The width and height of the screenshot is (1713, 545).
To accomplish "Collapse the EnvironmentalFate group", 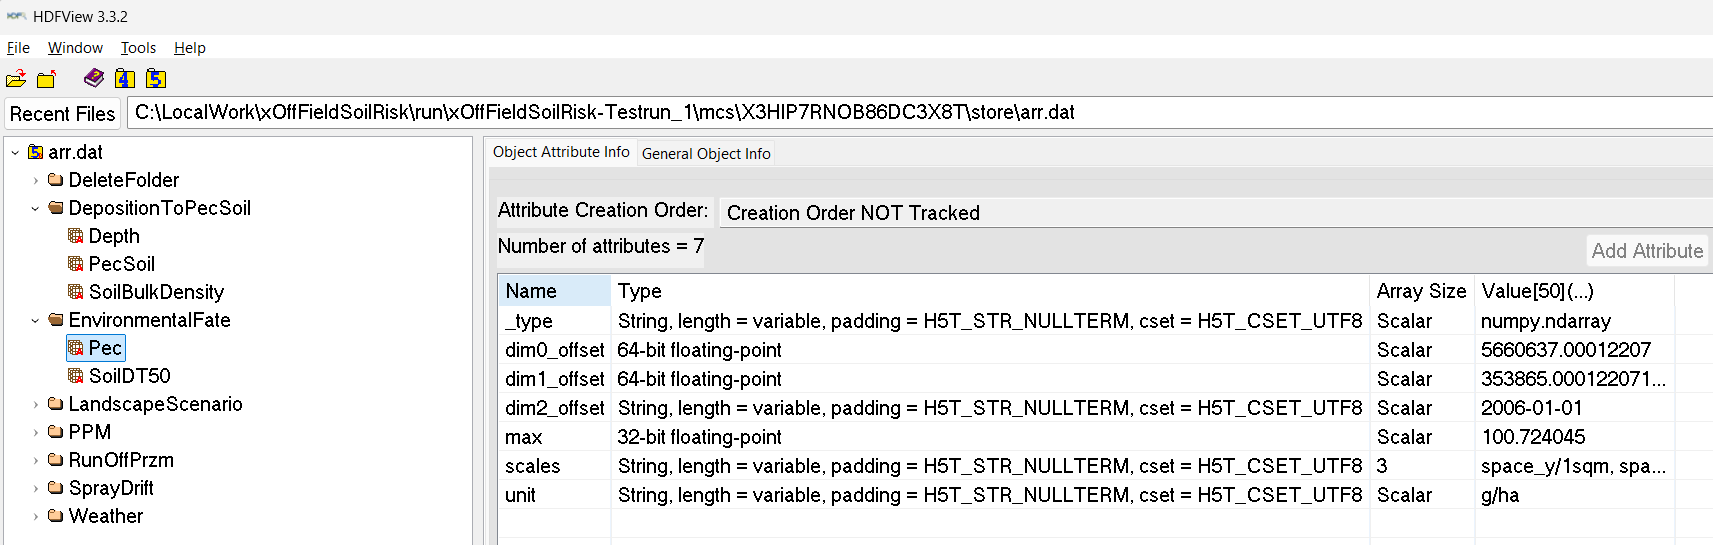I will (x=36, y=321).
